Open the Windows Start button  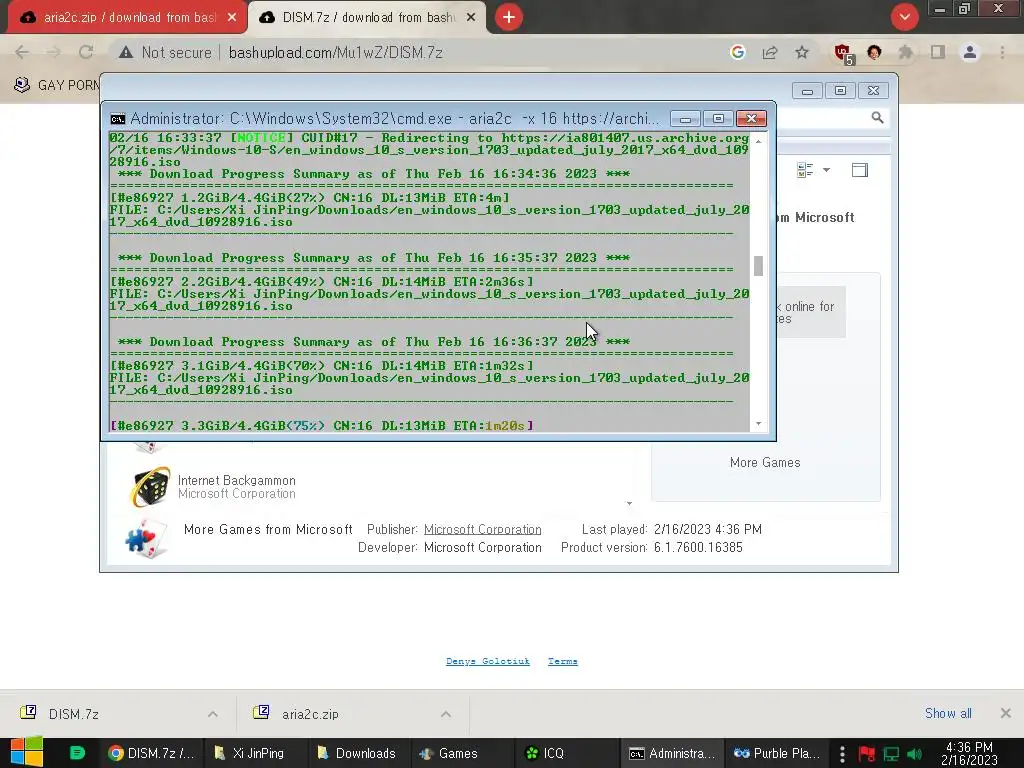tap(27, 752)
